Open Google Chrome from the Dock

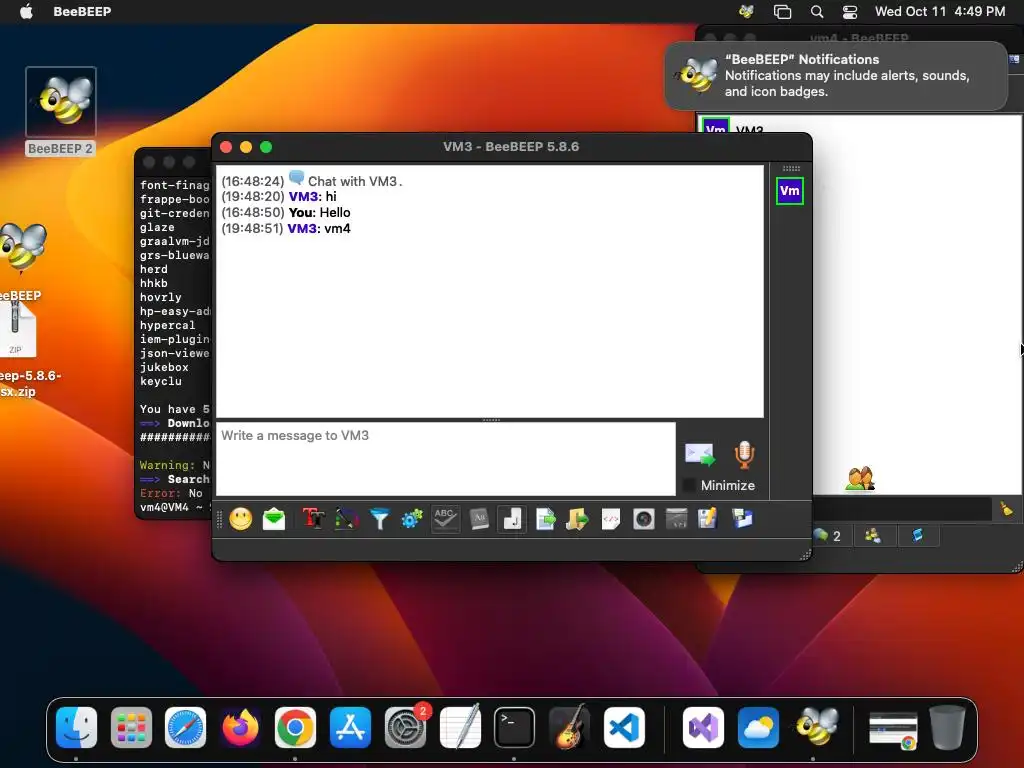coord(295,727)
